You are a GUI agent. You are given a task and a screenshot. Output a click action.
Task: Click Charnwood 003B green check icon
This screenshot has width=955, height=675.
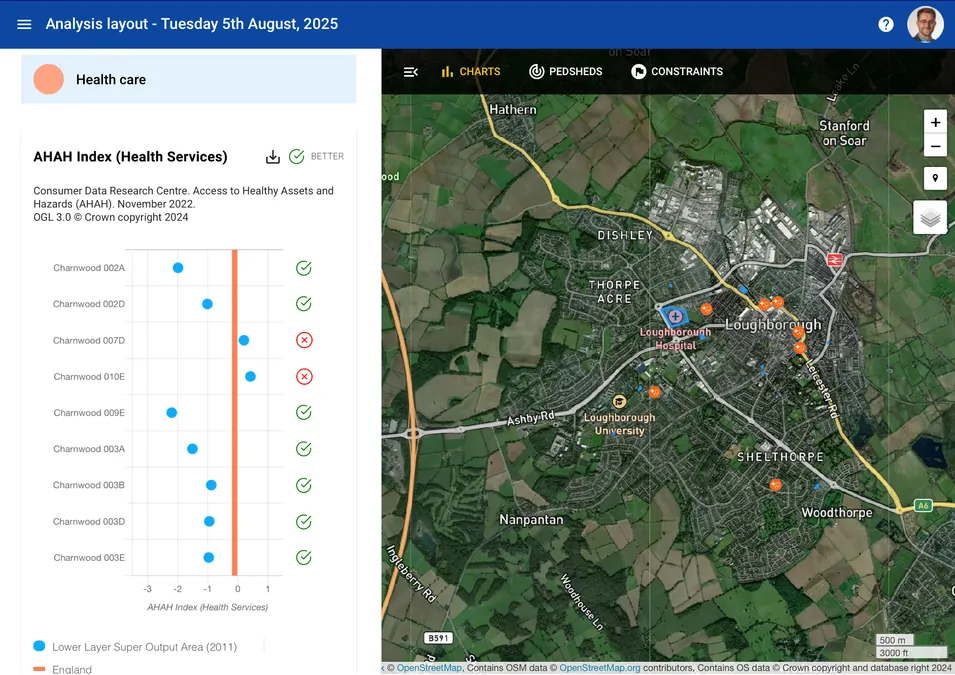pyautogui.click(x=304, y=485)
